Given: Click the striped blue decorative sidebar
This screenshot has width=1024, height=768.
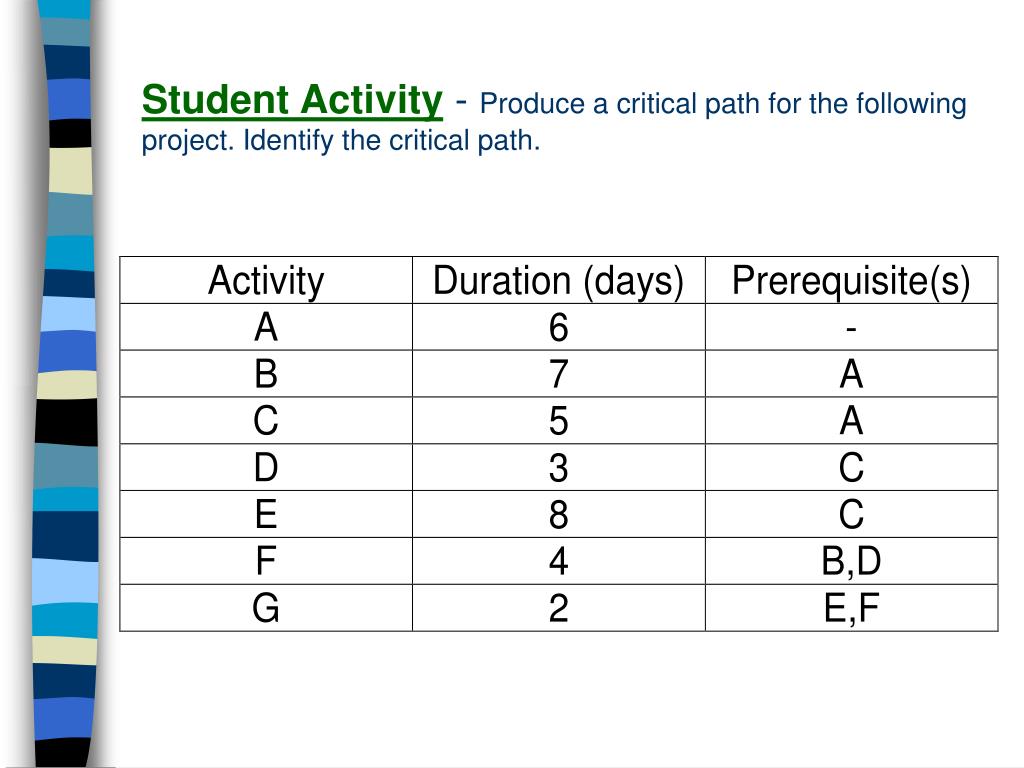Looking at the screenshot, I should tap(65, 384).
